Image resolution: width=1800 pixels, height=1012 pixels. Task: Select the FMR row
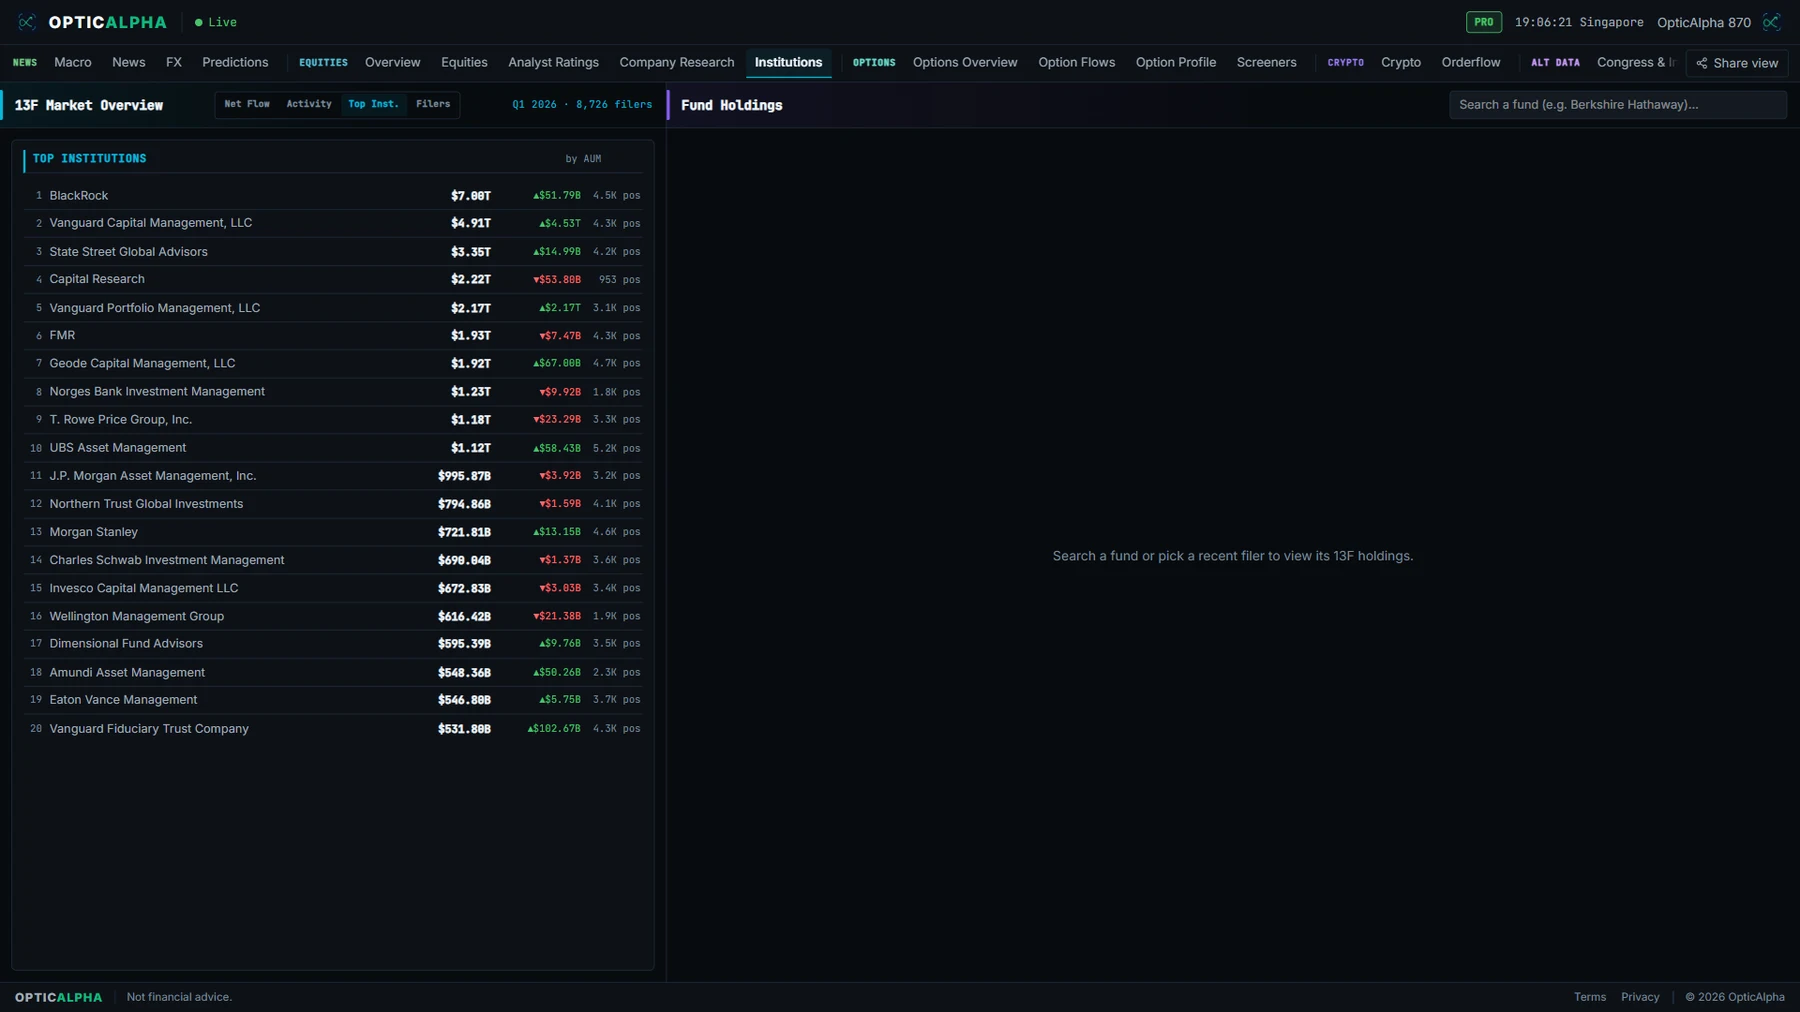pyautogui.click(x=333, y=335)
